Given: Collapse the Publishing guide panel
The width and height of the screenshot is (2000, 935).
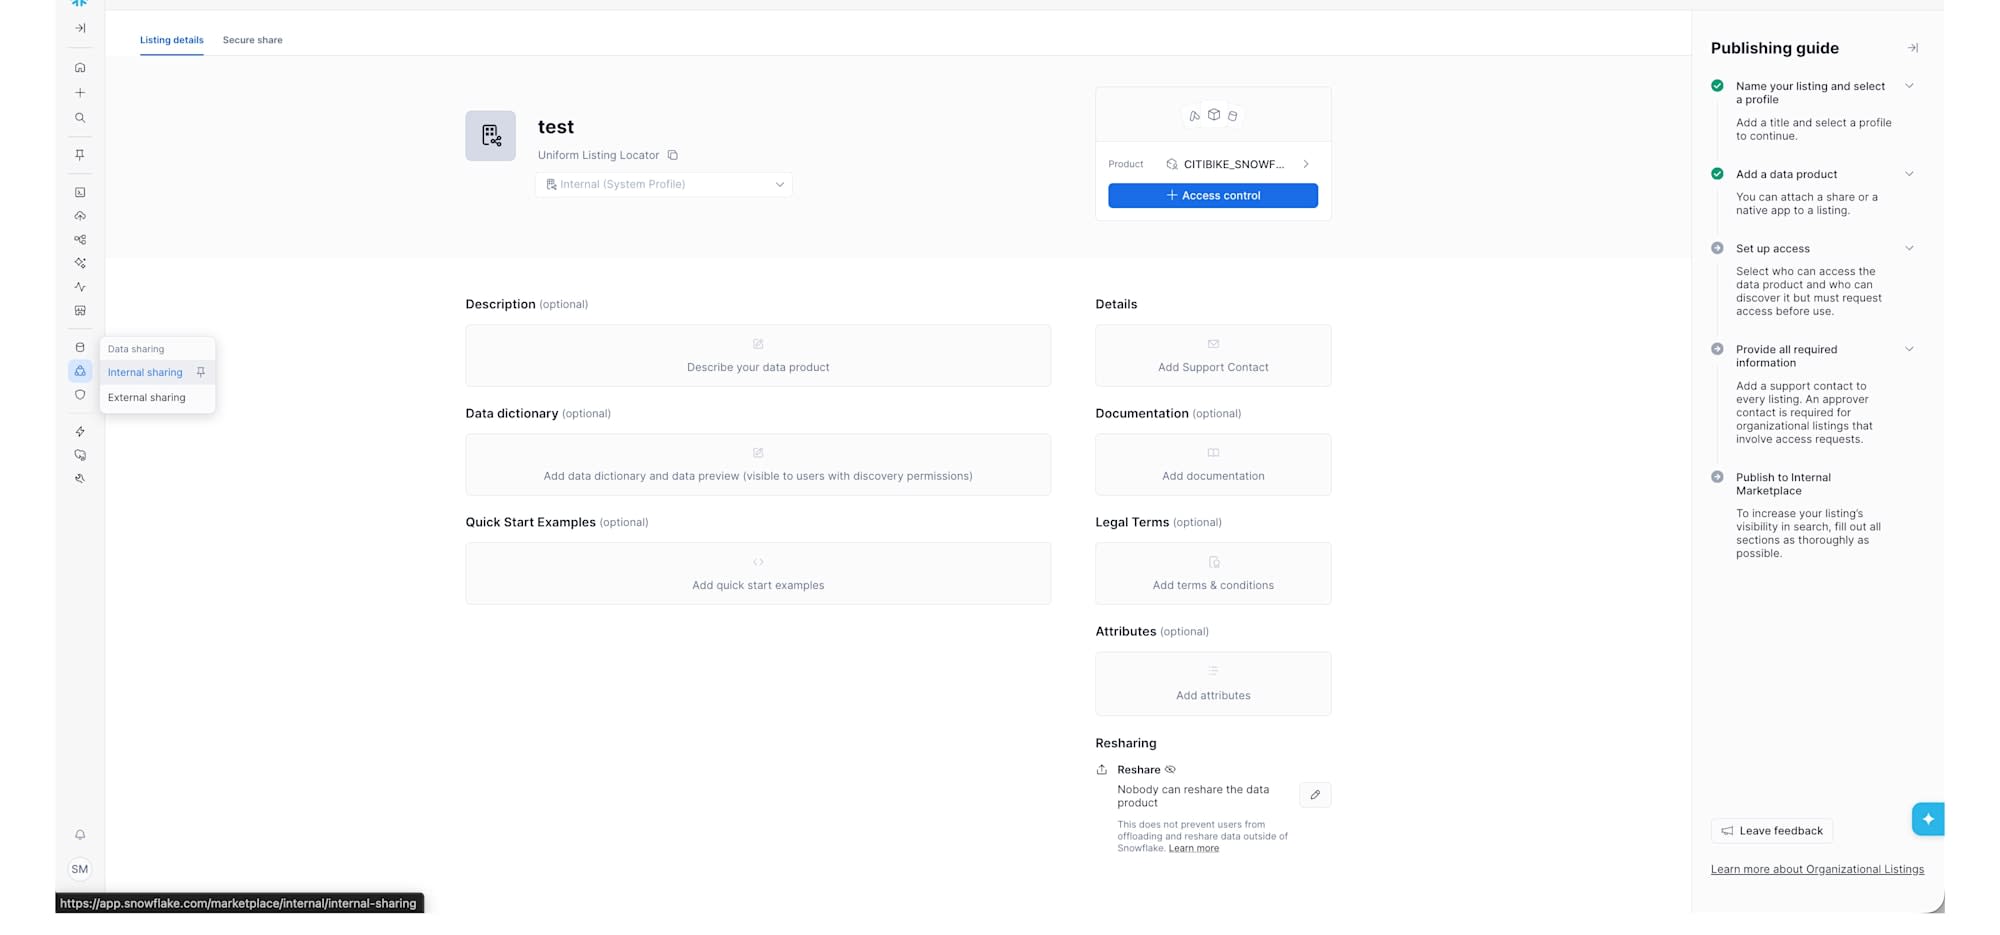Looking at the screenshot, I should pos(1912,48).
